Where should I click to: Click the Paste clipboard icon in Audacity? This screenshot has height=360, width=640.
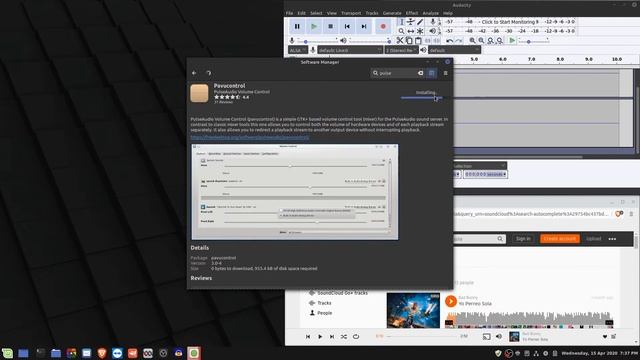[x=418, y=41]
